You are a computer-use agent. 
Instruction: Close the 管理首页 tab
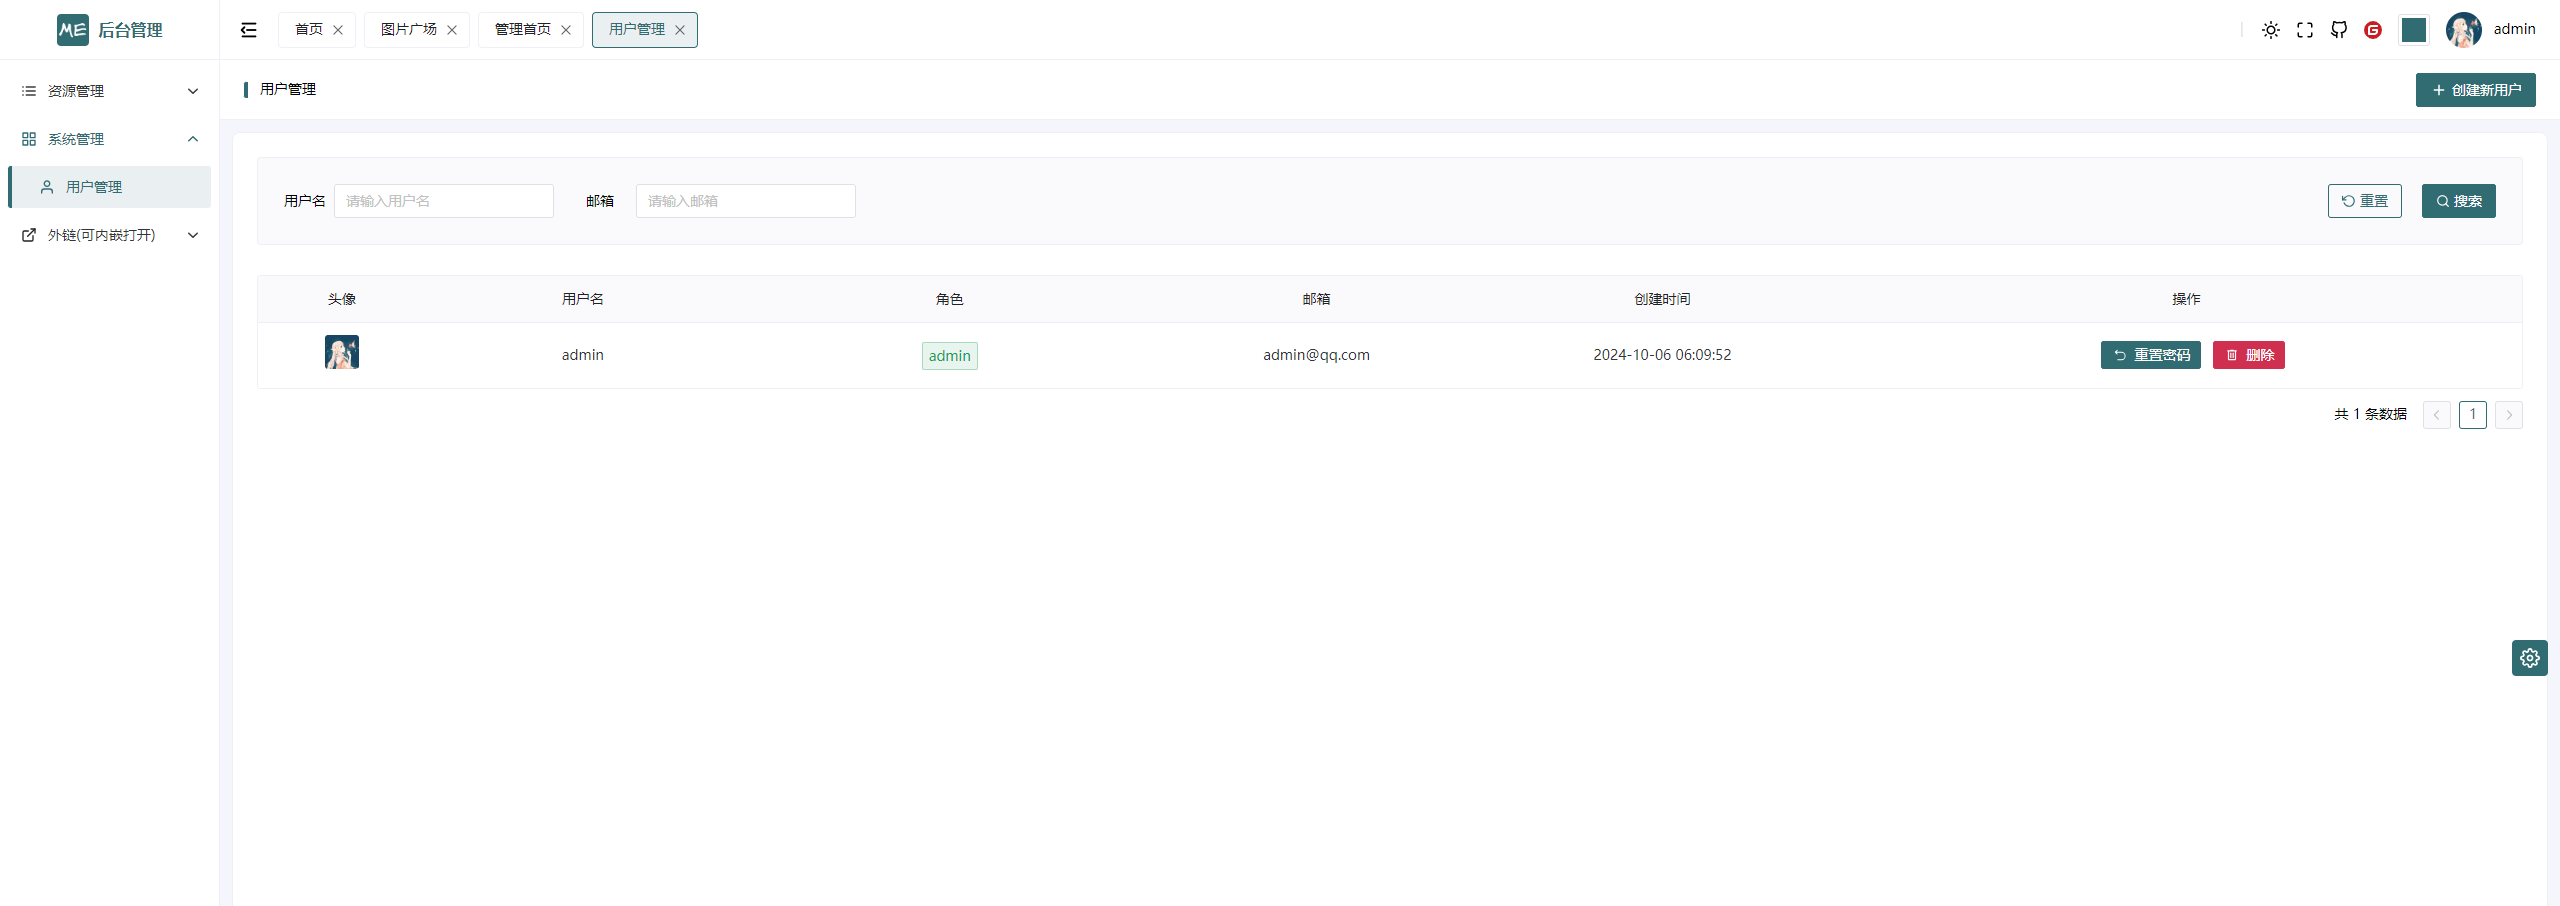pos(566,30)
